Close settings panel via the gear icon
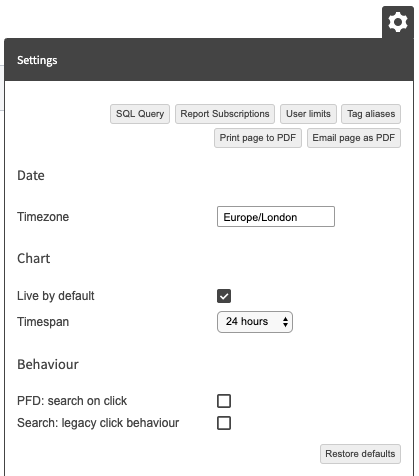The image size is (419, 476). coord(398,22)
